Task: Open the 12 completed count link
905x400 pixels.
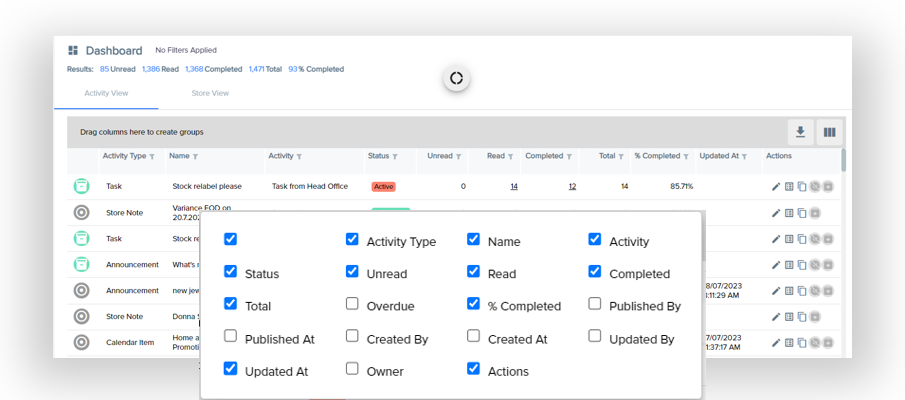Action: click(572, 187)
